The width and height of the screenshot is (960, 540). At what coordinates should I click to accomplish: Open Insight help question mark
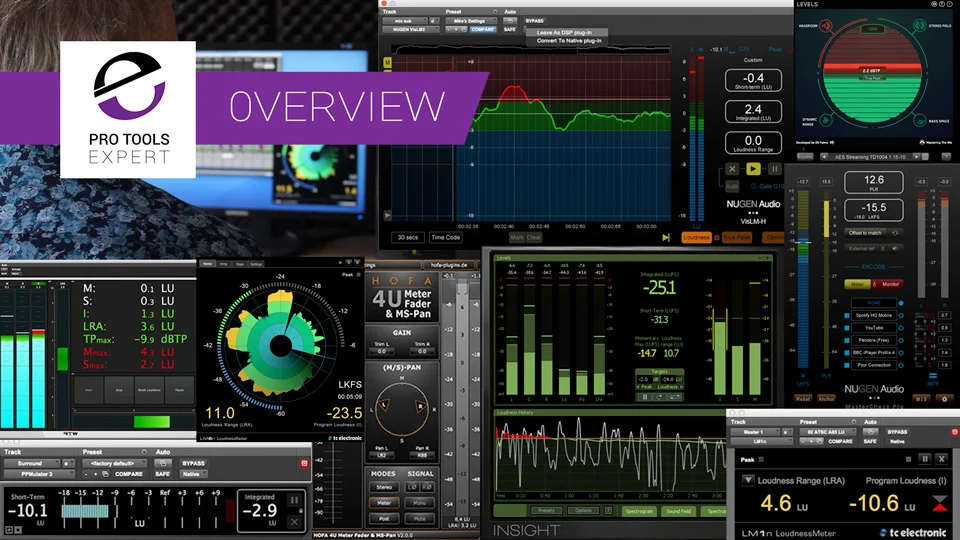(x=608, y=510)
